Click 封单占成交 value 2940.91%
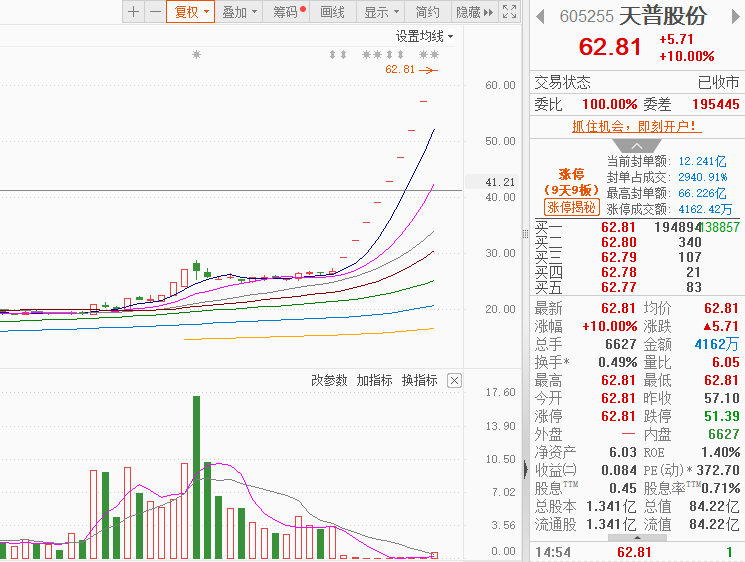The image size is (745, 562). pos(703,177)
